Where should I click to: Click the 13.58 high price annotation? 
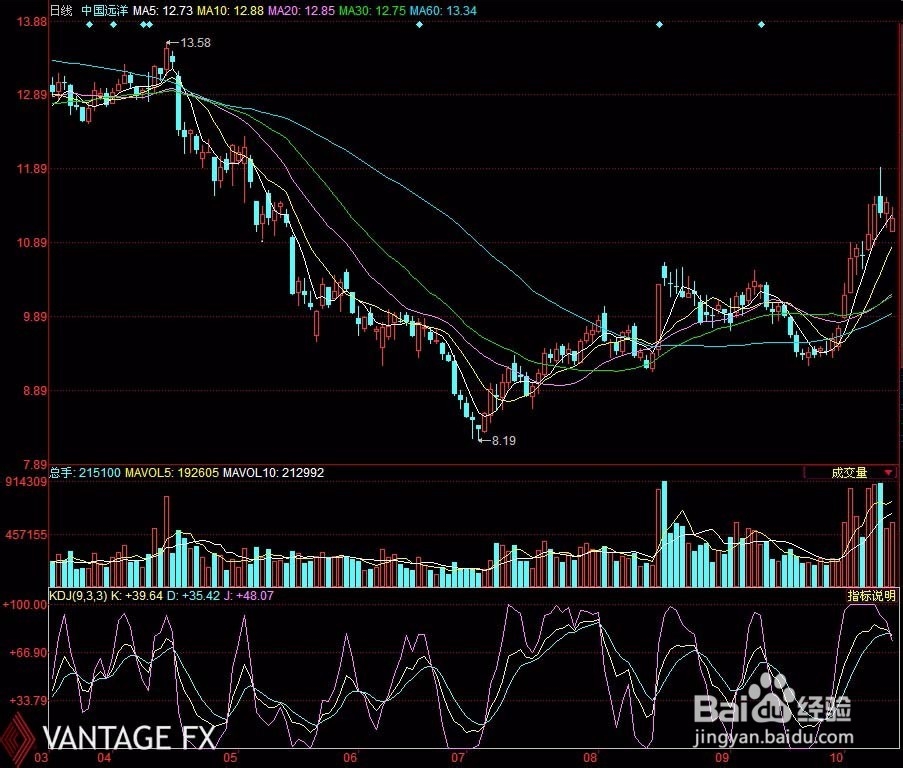(195, 43)
